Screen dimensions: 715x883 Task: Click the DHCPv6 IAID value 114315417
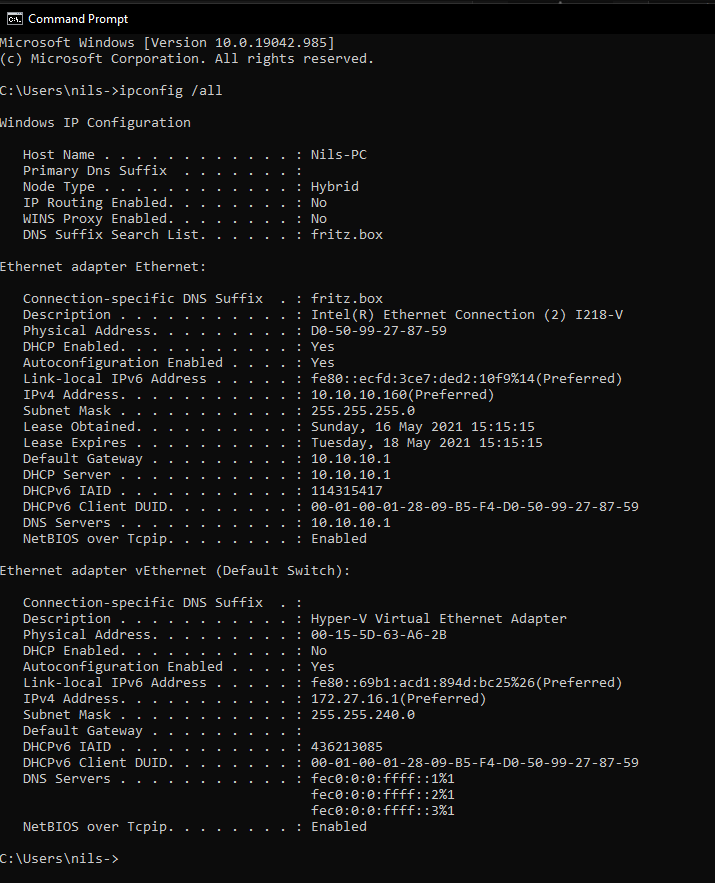(x=346, y=490)
